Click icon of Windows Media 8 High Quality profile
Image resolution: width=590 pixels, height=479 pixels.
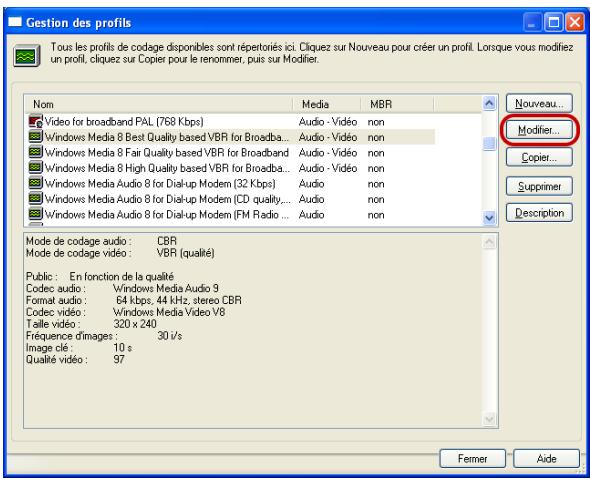[36, 167]
